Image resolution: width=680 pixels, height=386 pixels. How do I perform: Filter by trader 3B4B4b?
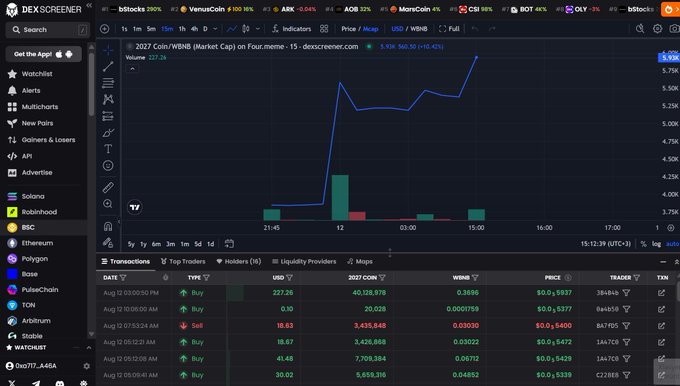coord(626,293)
